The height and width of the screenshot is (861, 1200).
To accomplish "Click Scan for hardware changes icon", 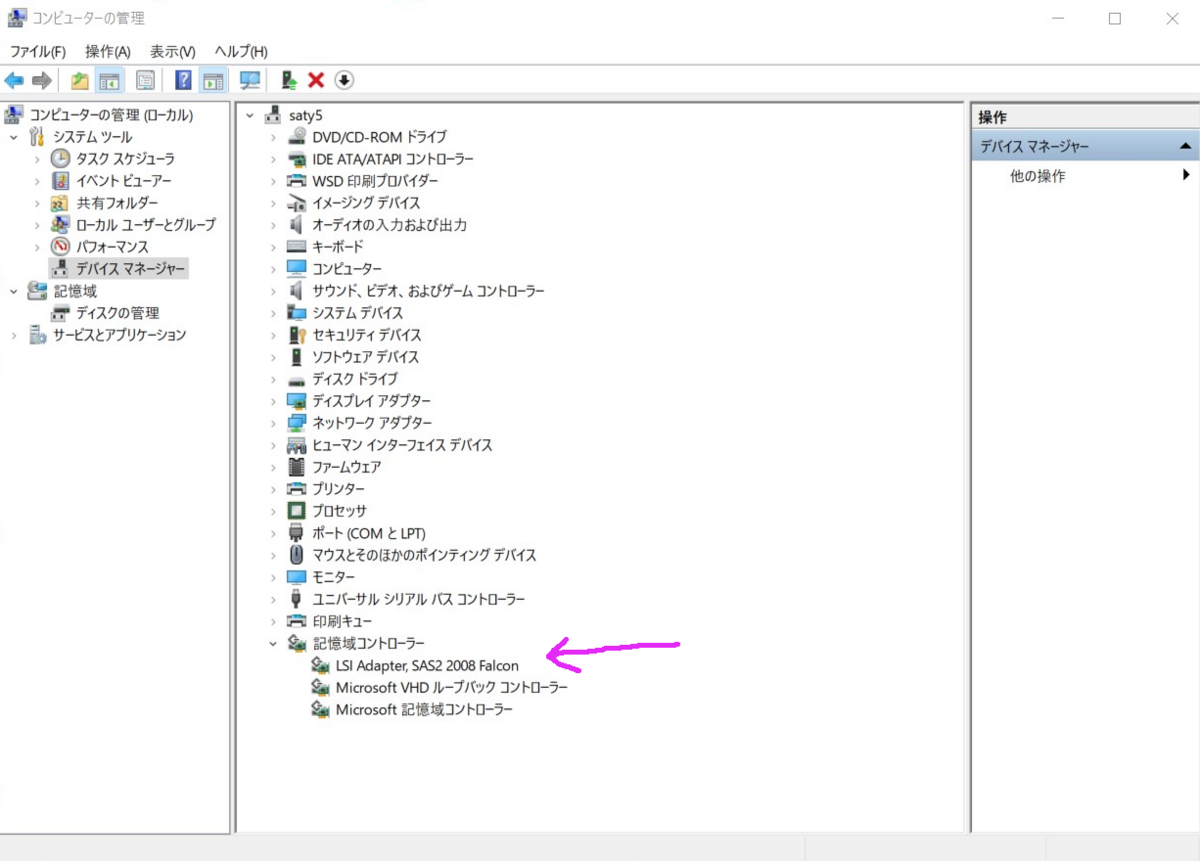I will click(250, 80).
